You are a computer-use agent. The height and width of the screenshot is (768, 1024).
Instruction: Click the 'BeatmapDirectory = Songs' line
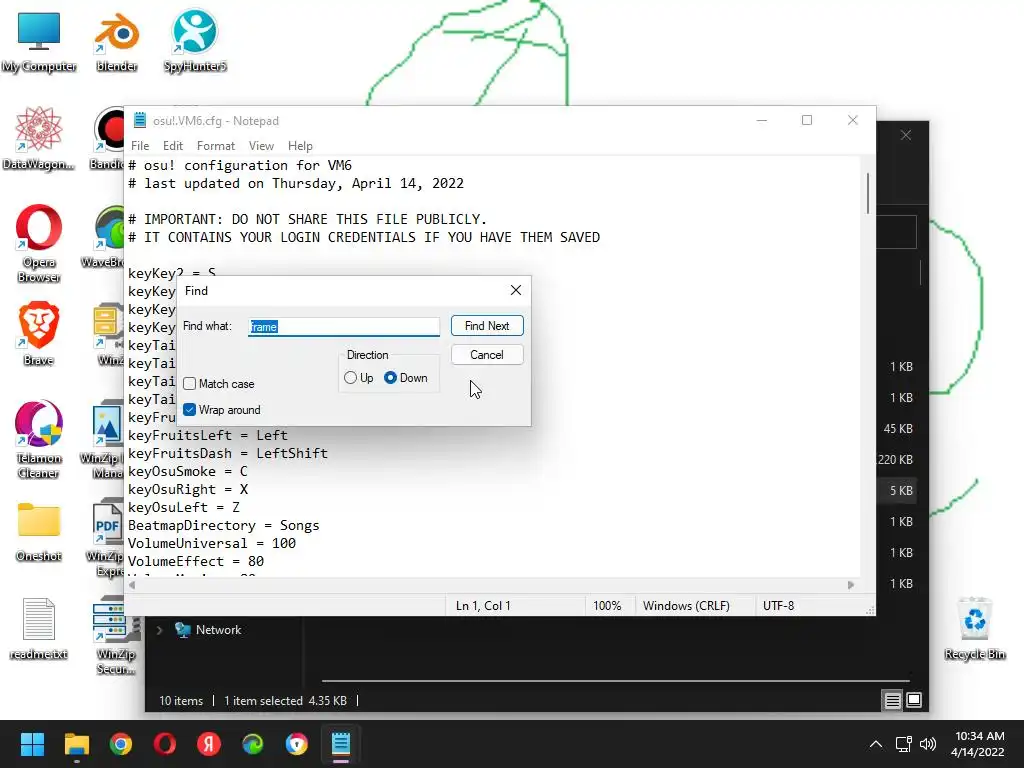coord(224,526)
